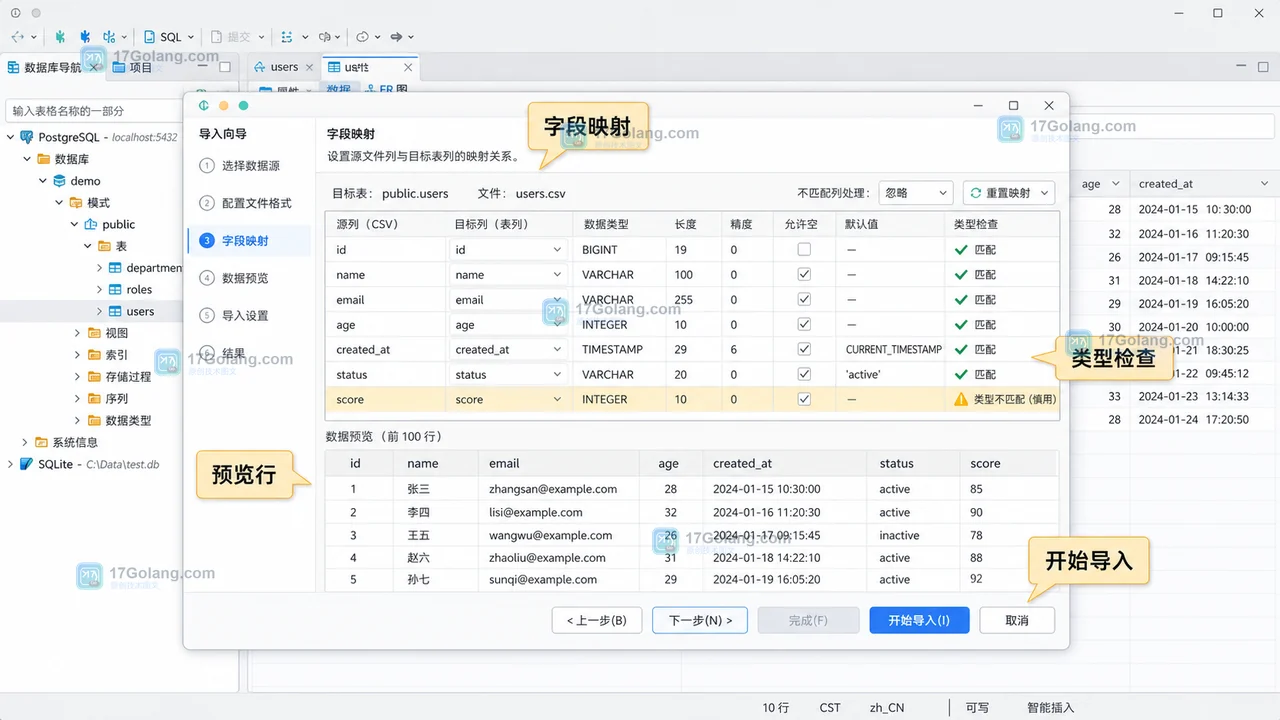Expand the SQLite connection node
The width and height of the screenshot is (1280, 720).
[12, 464]
